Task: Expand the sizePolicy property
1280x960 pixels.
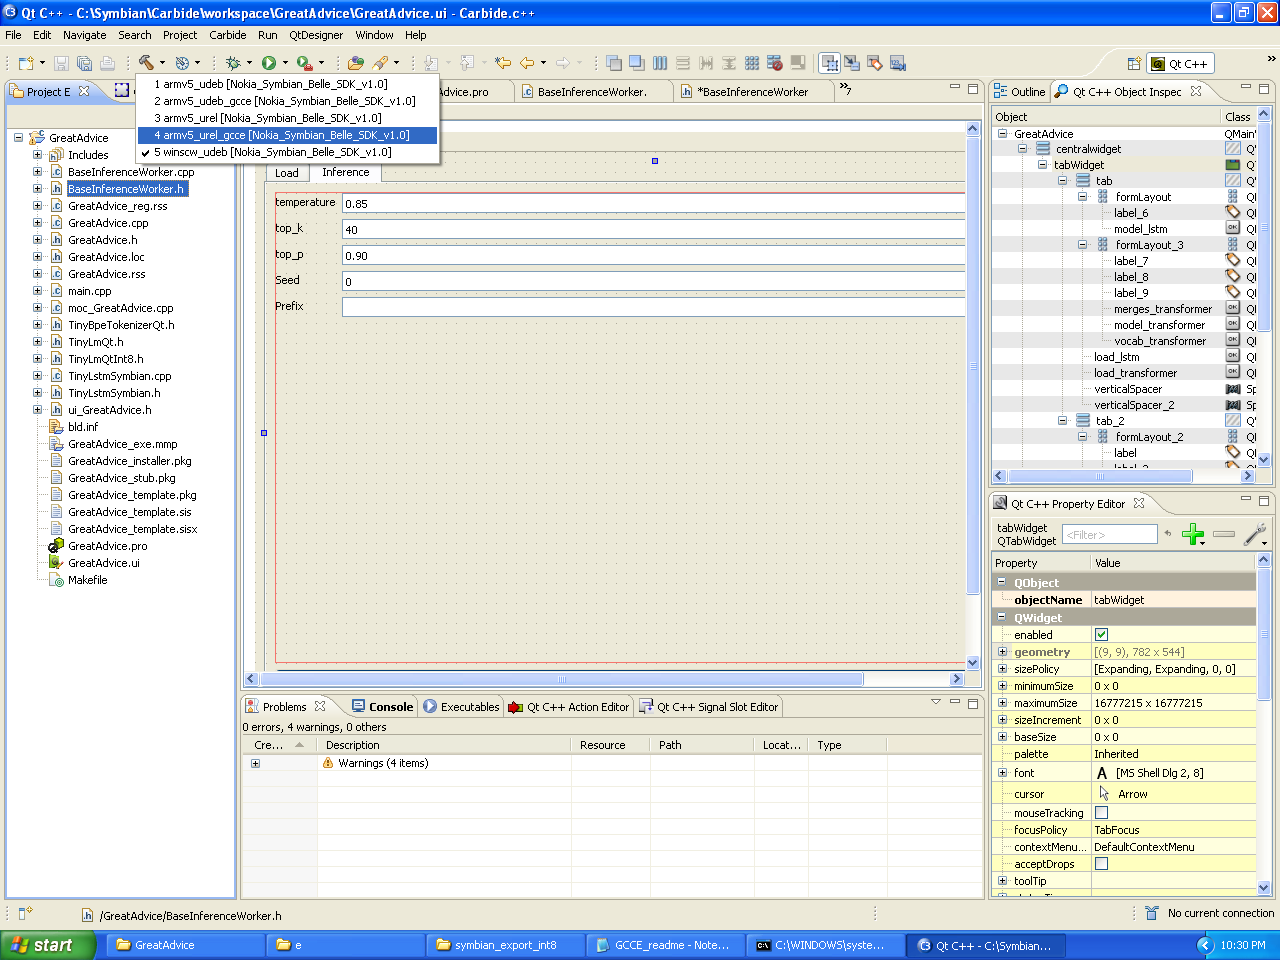Action: click(1002, 669)
